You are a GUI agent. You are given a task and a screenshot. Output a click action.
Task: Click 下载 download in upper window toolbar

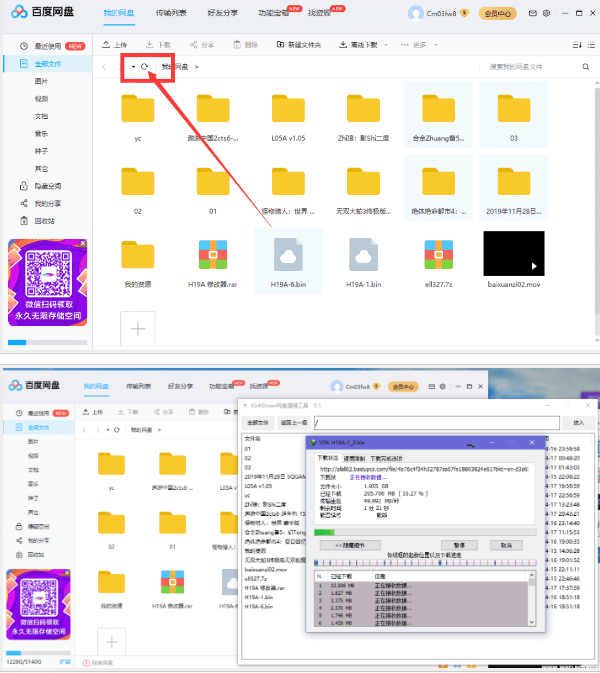[158, 45]
